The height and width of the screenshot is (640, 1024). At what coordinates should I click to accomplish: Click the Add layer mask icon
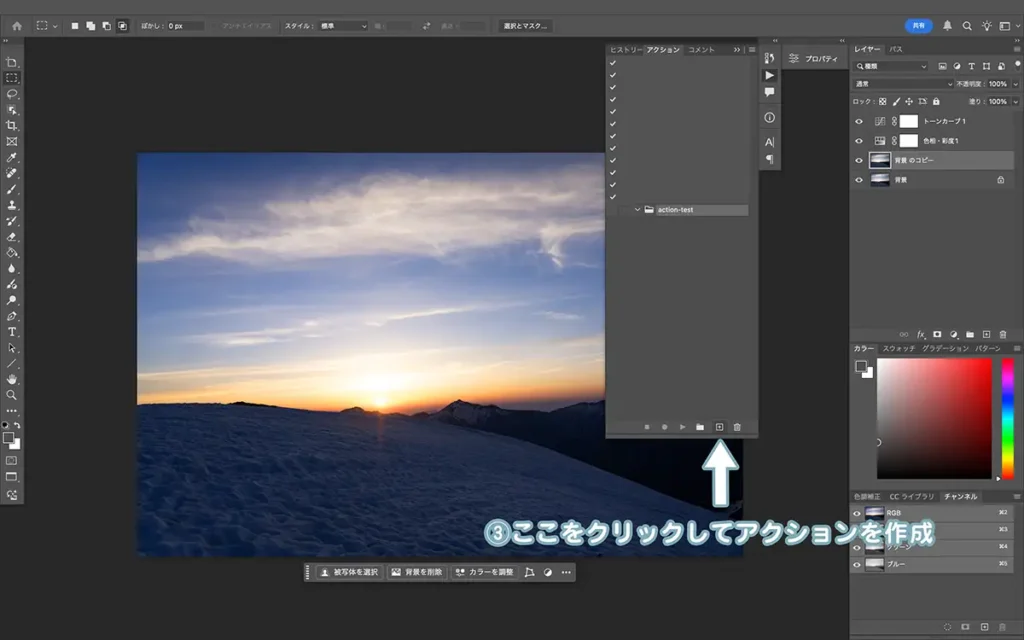pyautogui.click(x=937, y=333)
